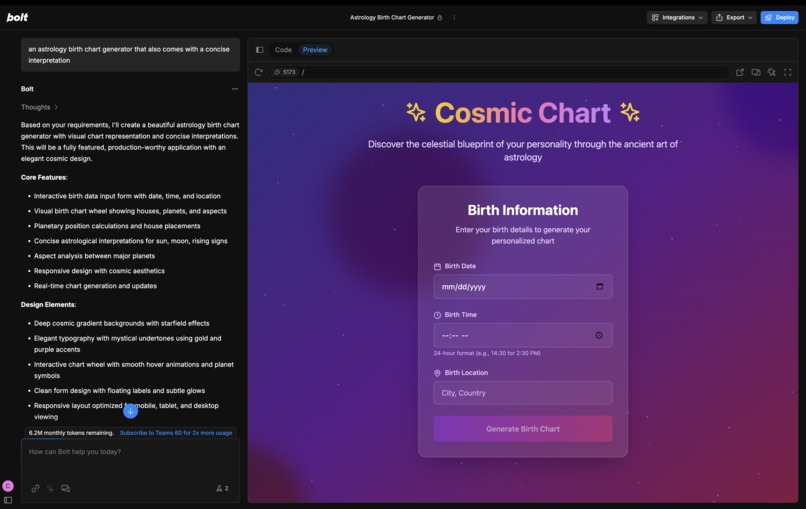Switch to the Code tab
The width and height of the screenshot is (806, 509).
(x=283, y=50)
